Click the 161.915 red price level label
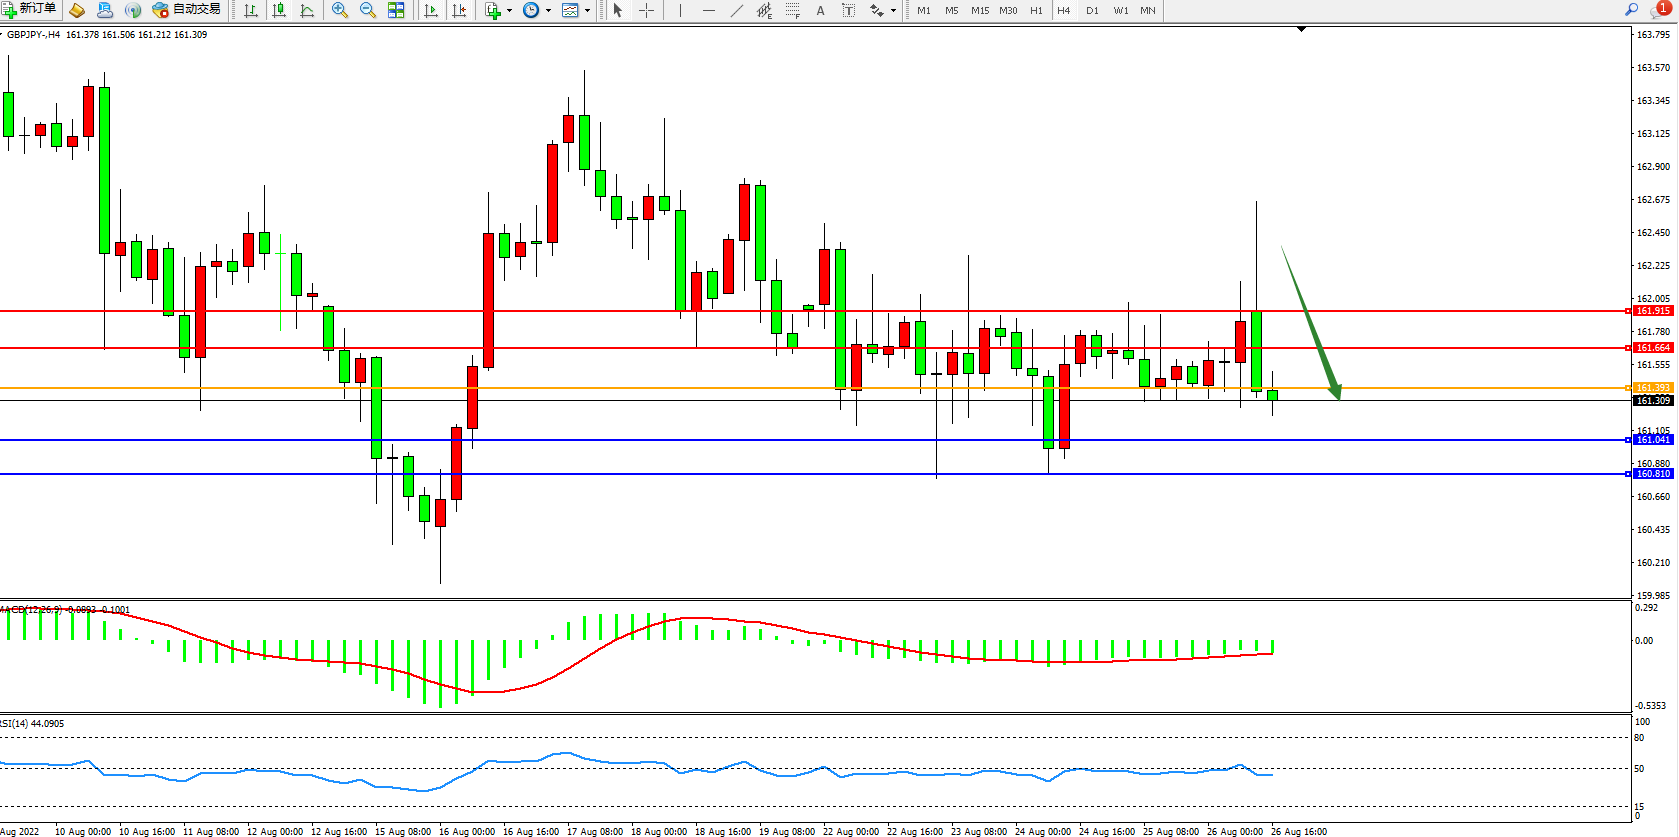 click(x=1653, y=311)
